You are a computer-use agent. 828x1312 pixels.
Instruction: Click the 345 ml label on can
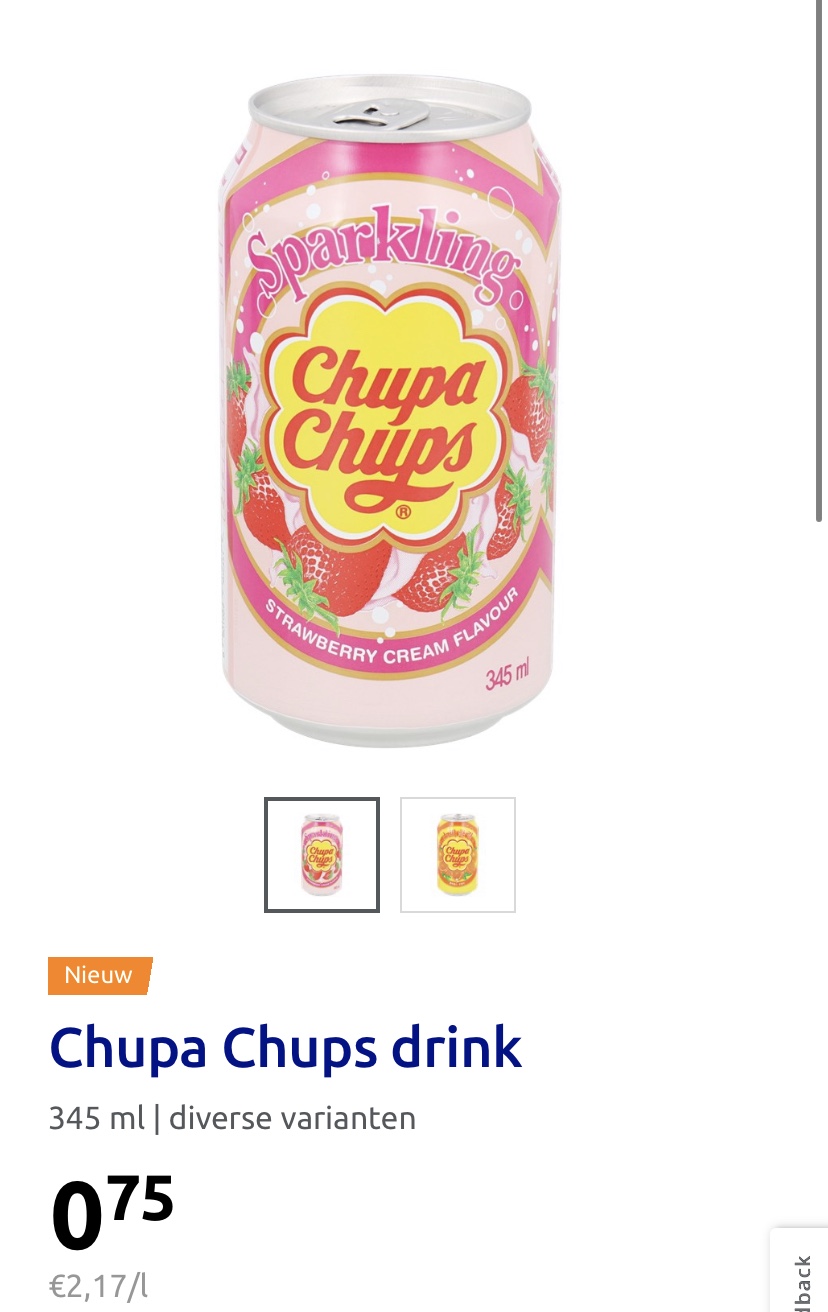pos(507,677)
